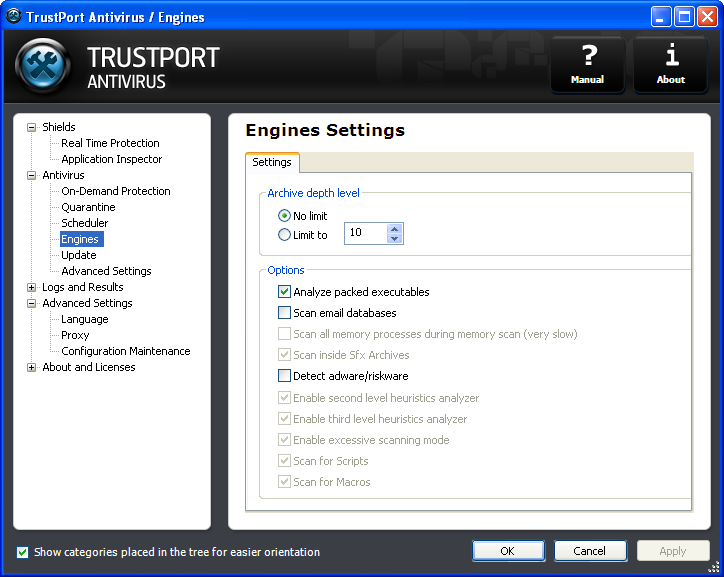Open the About info button
The width and height of the screenshot is (724, 577).
click(670, 65)
